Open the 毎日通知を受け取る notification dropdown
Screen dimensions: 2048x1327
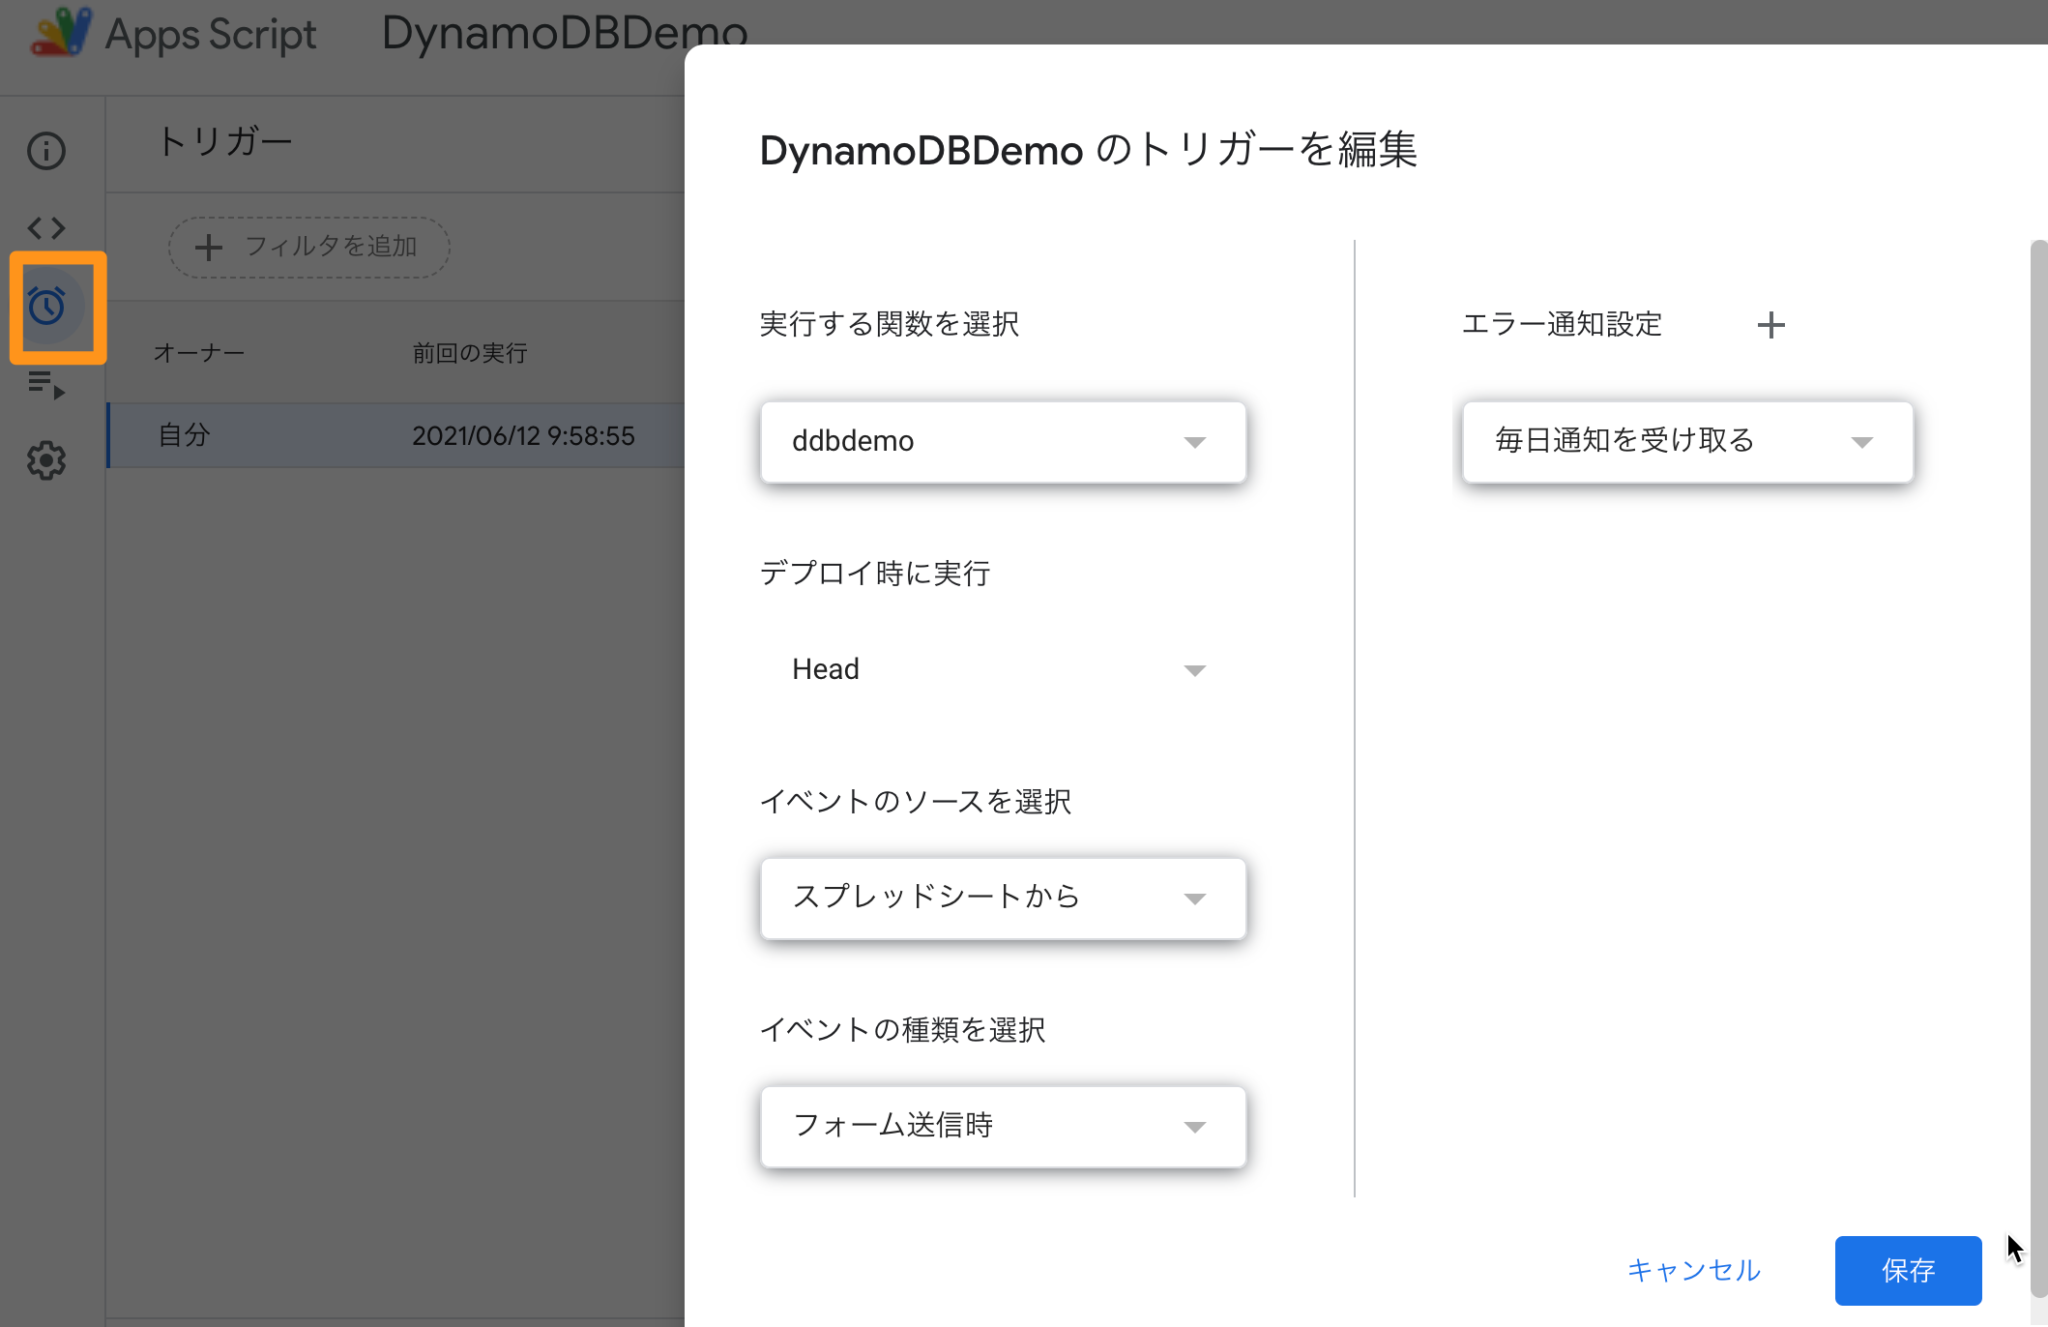(1686, 441)
